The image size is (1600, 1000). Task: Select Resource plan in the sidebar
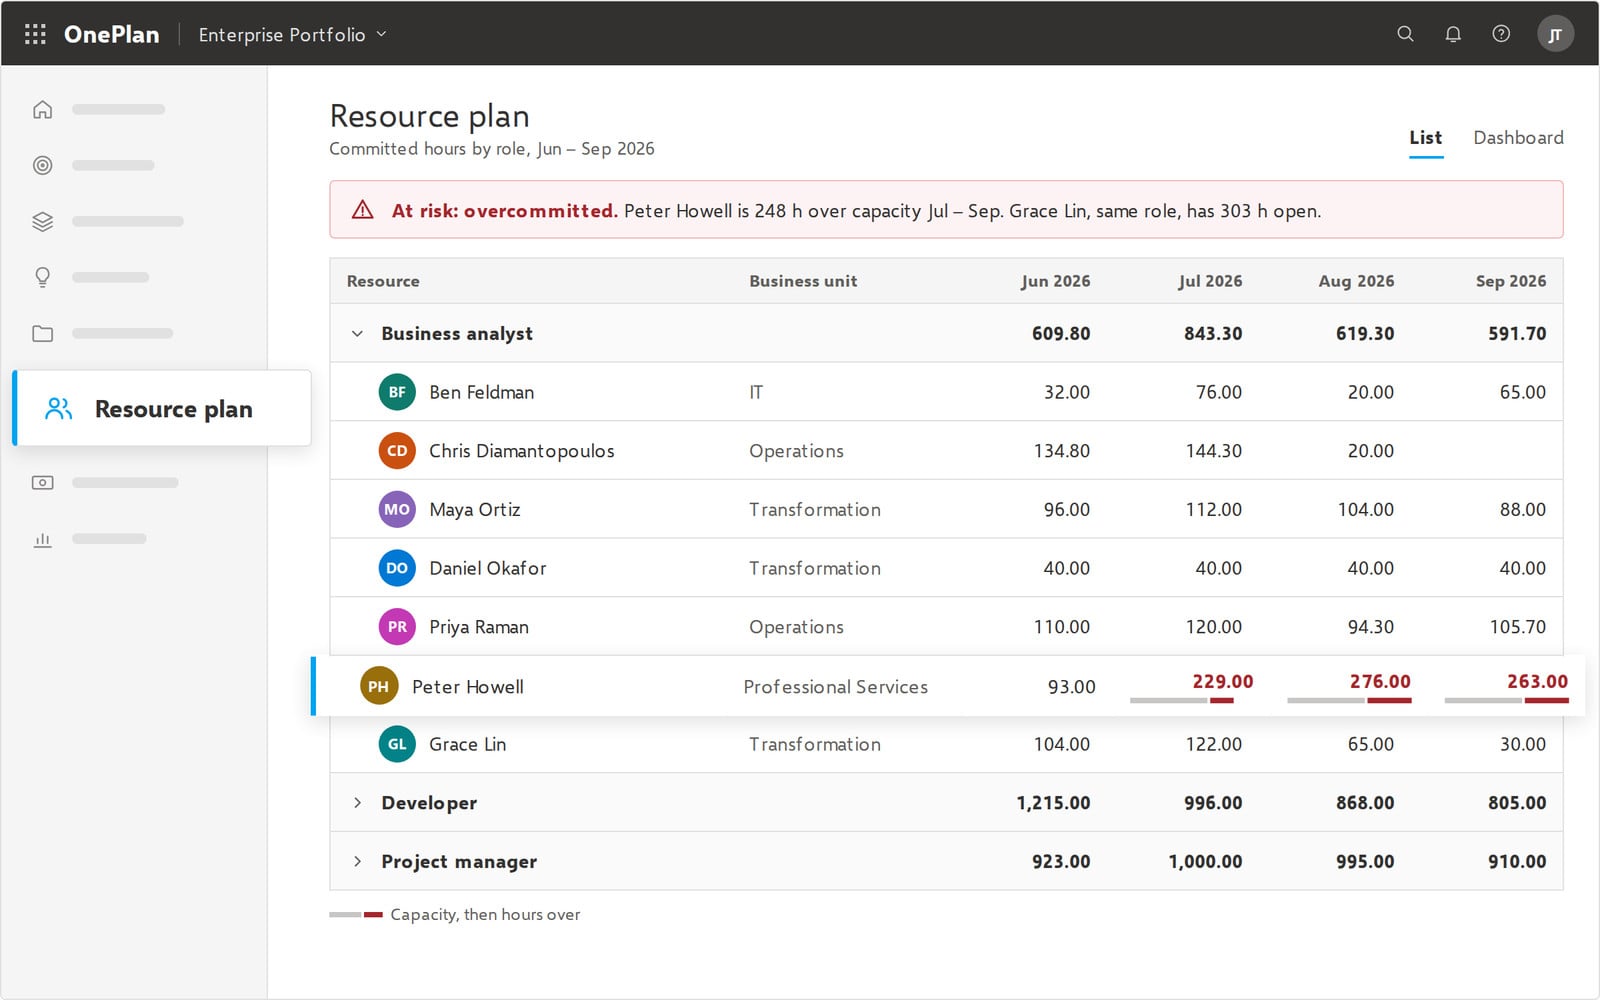point(162,408)
